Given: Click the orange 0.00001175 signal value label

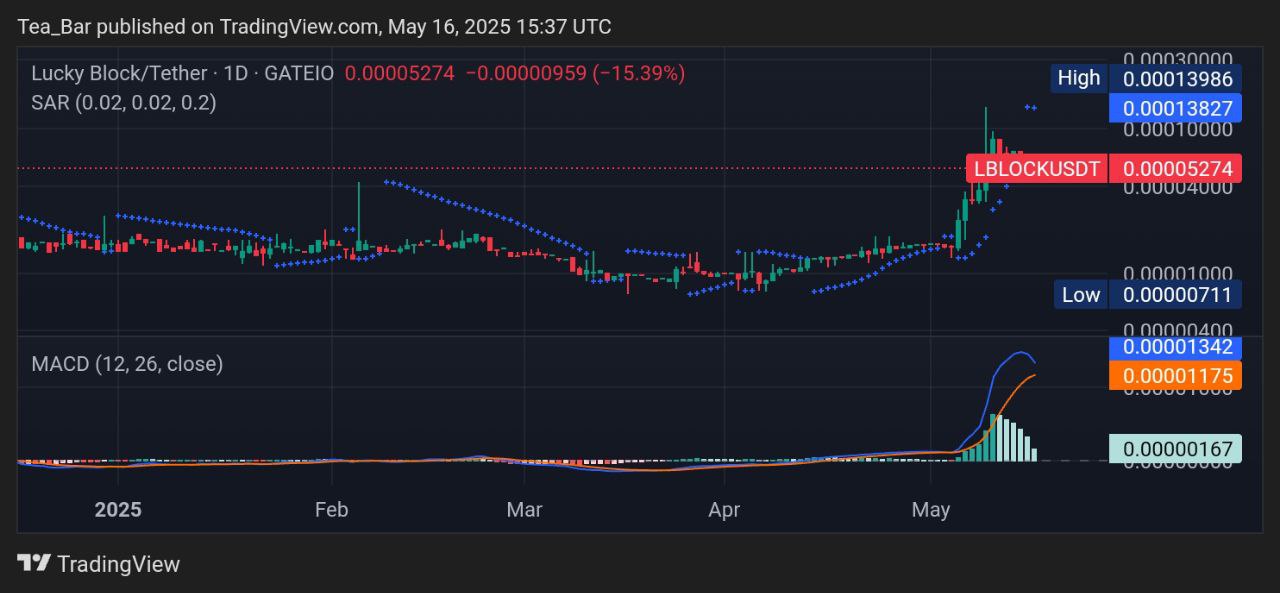Looking at the screenshot, I should tap(1177, 376).
